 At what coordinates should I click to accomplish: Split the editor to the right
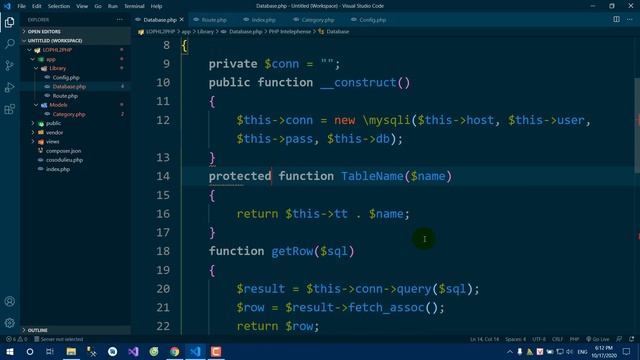tap(616, 20)
